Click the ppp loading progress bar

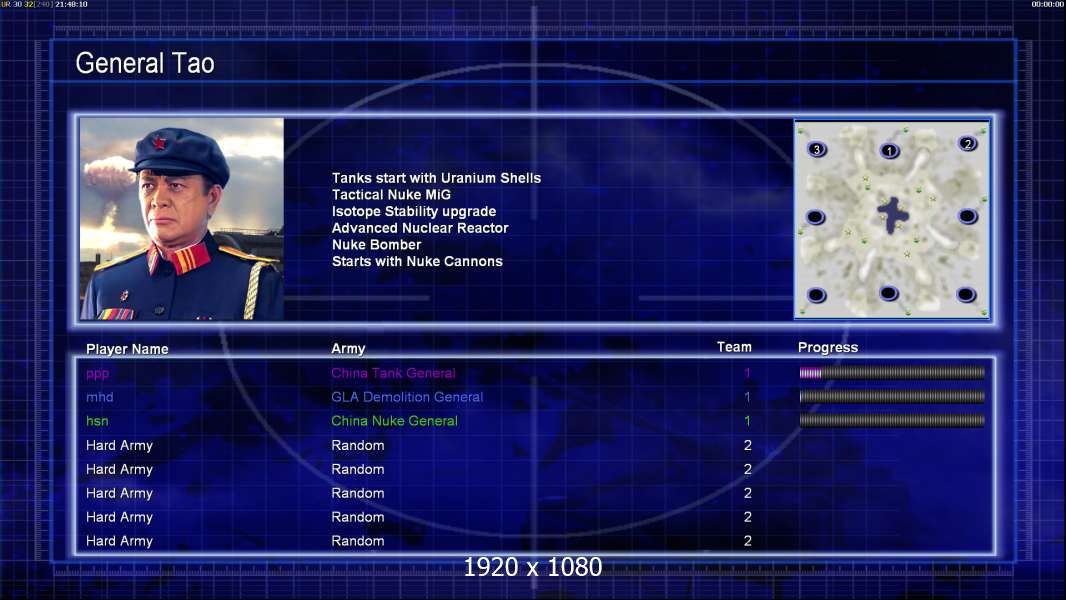pos(892,372)
